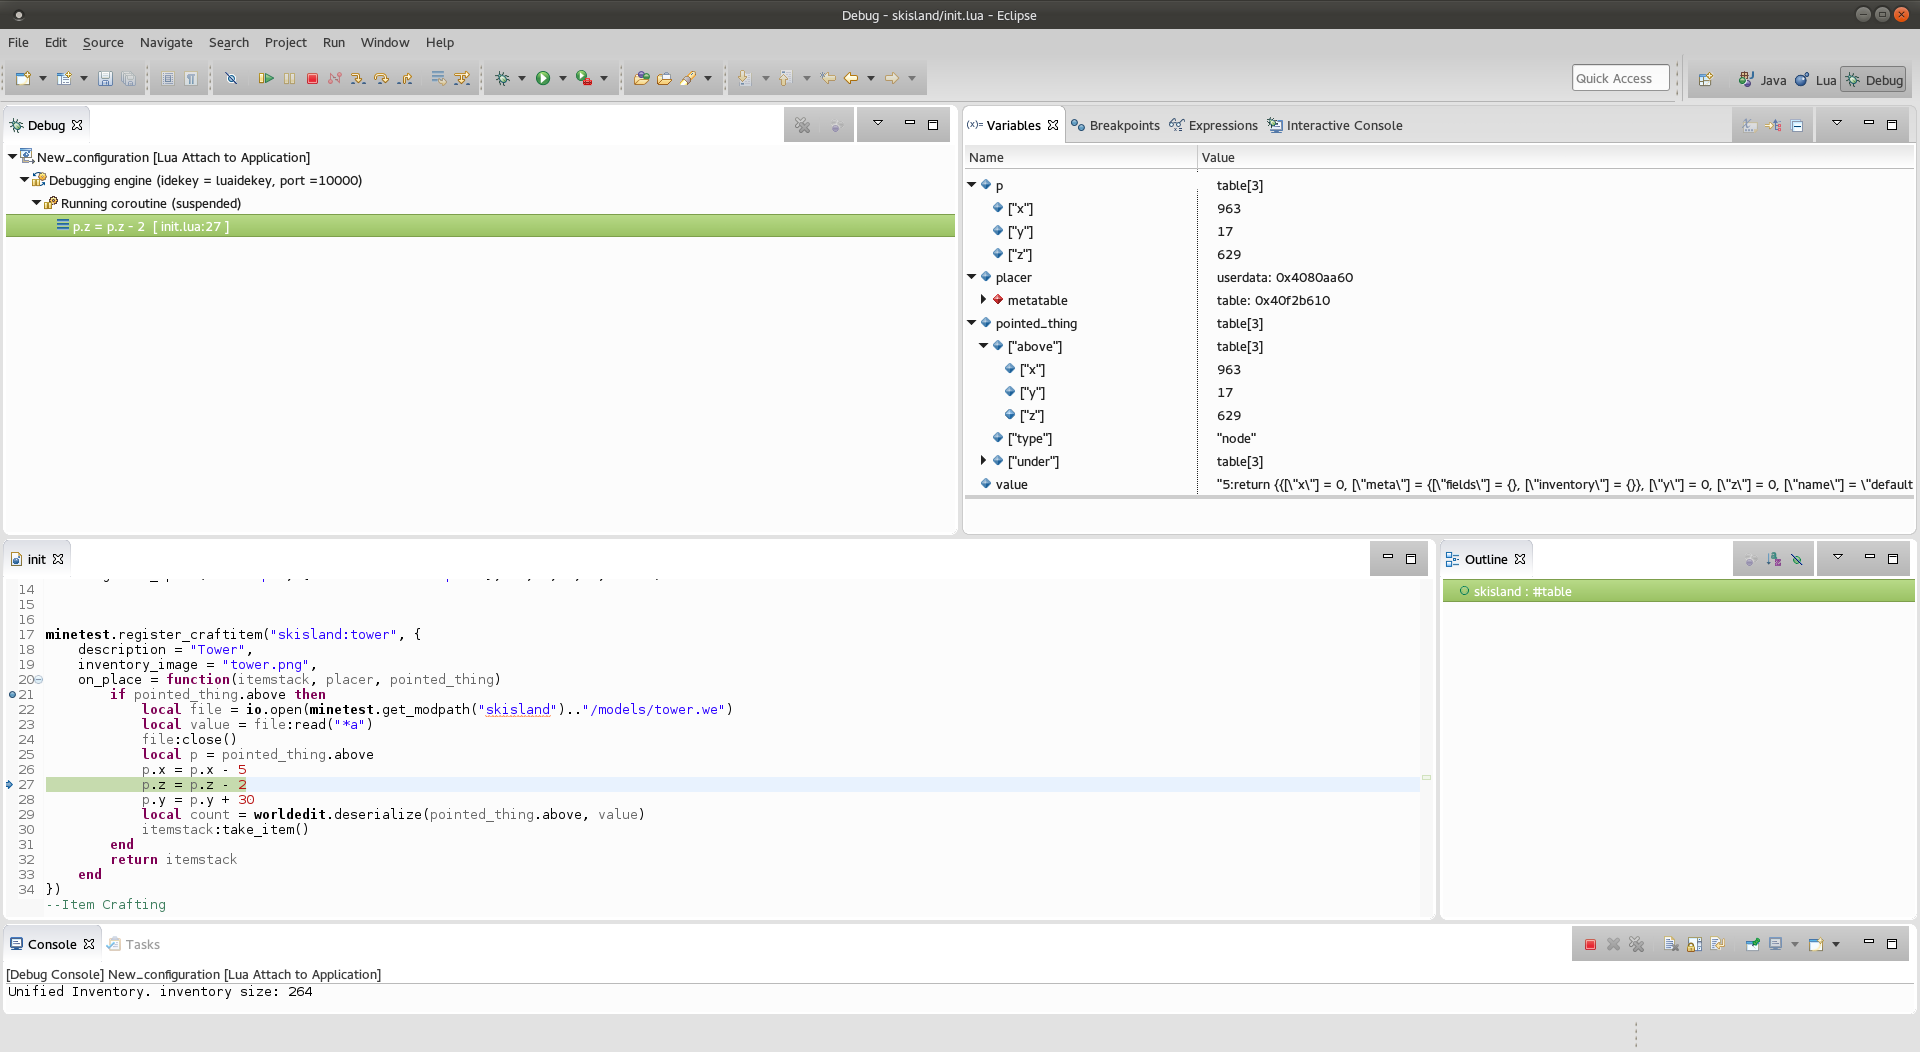Toggle Skip All Breakpoints icon
Viewport: 1920px width, 1052px height.
click(x=232, y=78)
